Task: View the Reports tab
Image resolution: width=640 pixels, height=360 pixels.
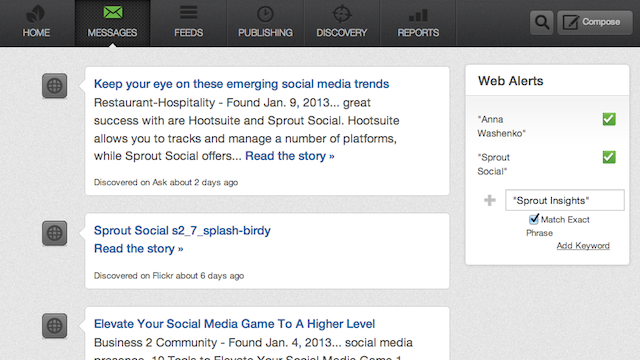Action: [x=418, y=23]
